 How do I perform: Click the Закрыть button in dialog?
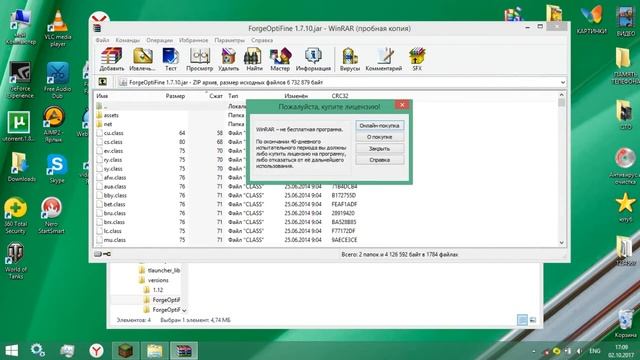click(379, 149)
